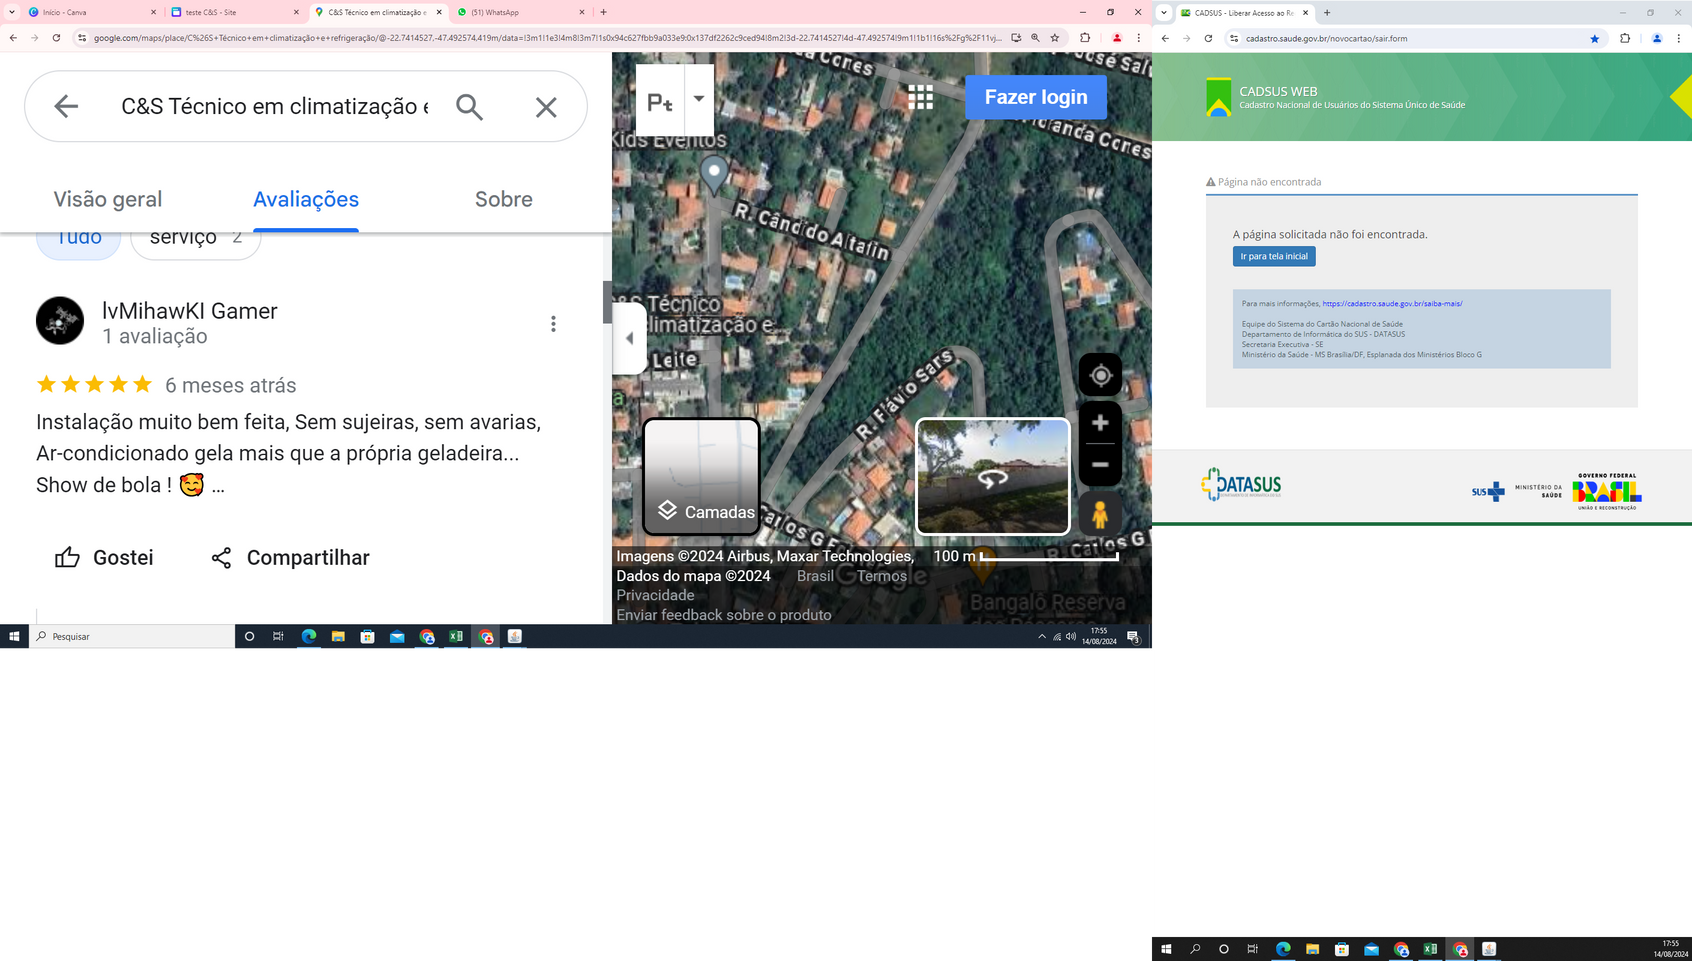Viewport: 1692px width, 961px height.
Task: Open a new tab in the Maps browser
Action: (x=603, y=12)
